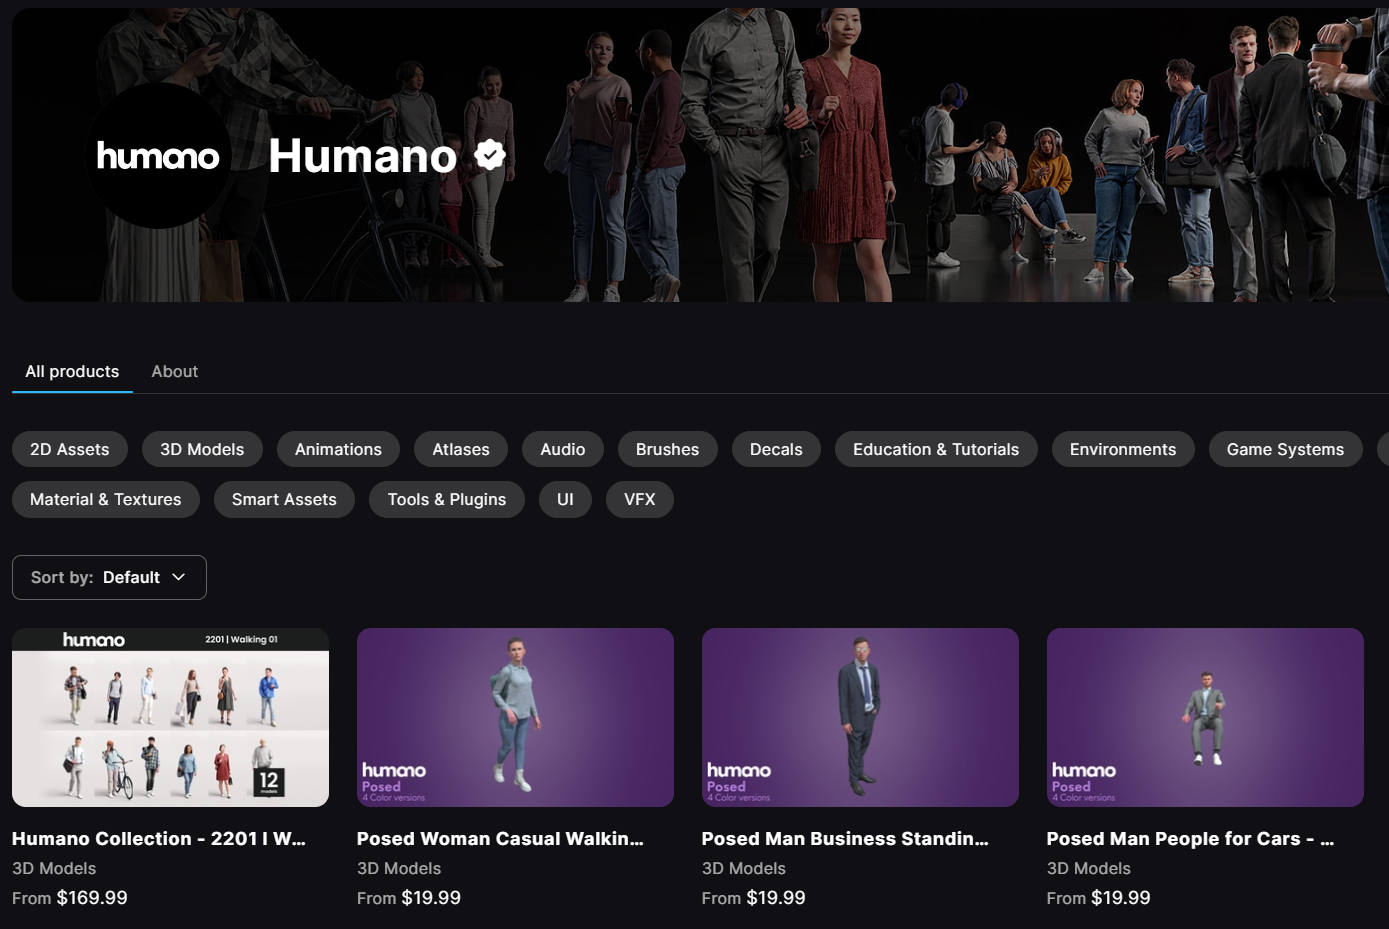Select the Atlases category chip
Viewport: 1389px width, 929px height.
coord(461,449)
